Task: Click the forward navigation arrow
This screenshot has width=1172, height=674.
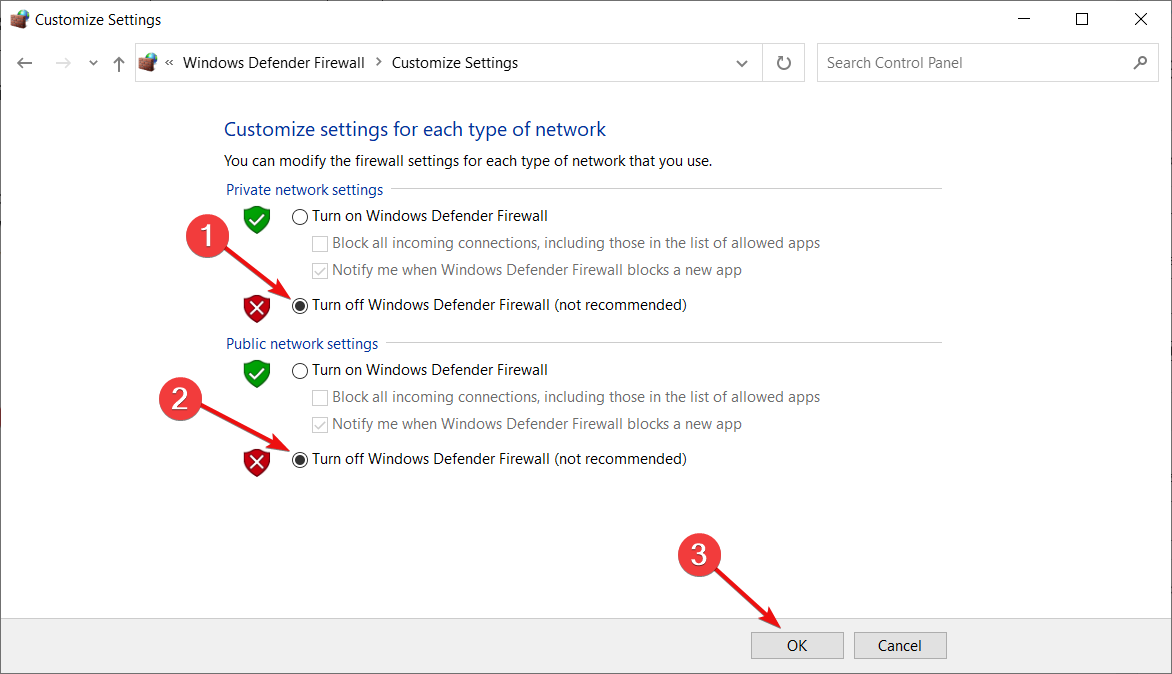Action: point(64,63)
